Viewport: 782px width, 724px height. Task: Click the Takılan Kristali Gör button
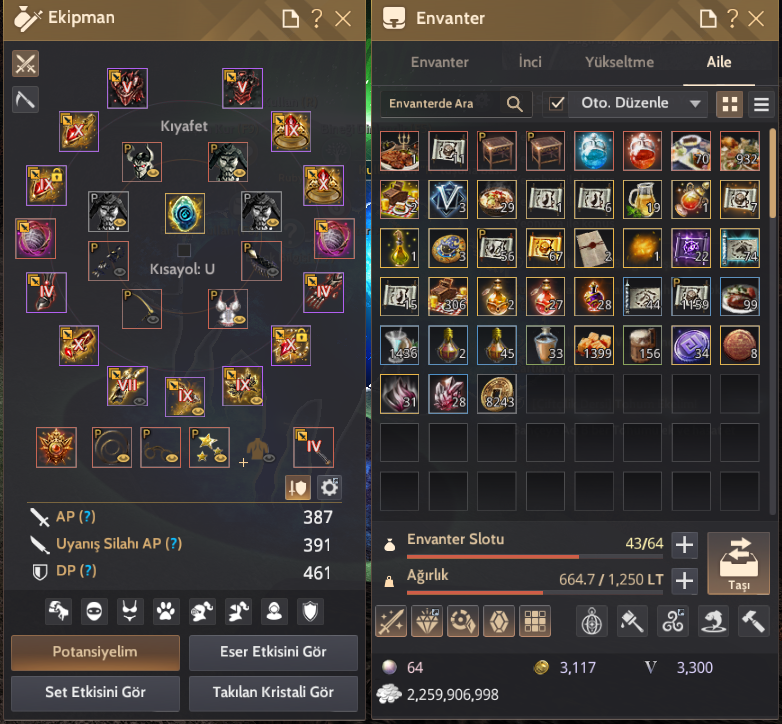[273, 692]
